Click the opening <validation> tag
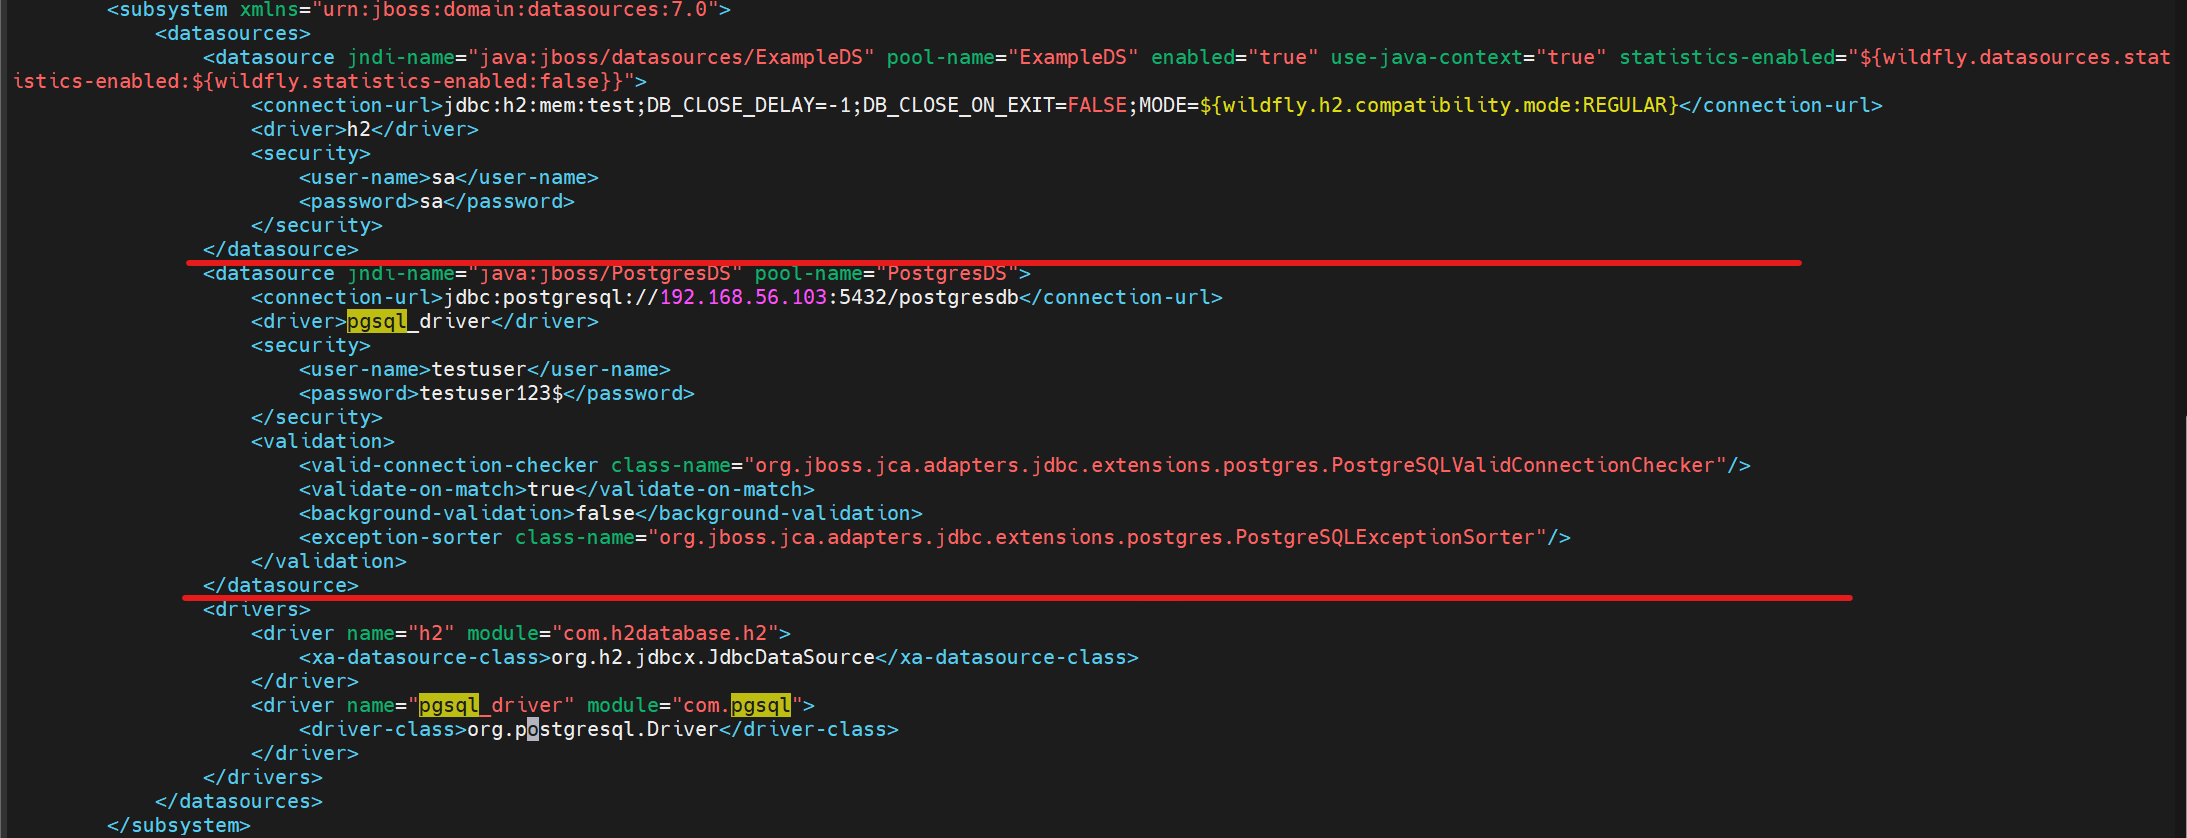The image size is (2187, 838). click(x=323, y=442)
